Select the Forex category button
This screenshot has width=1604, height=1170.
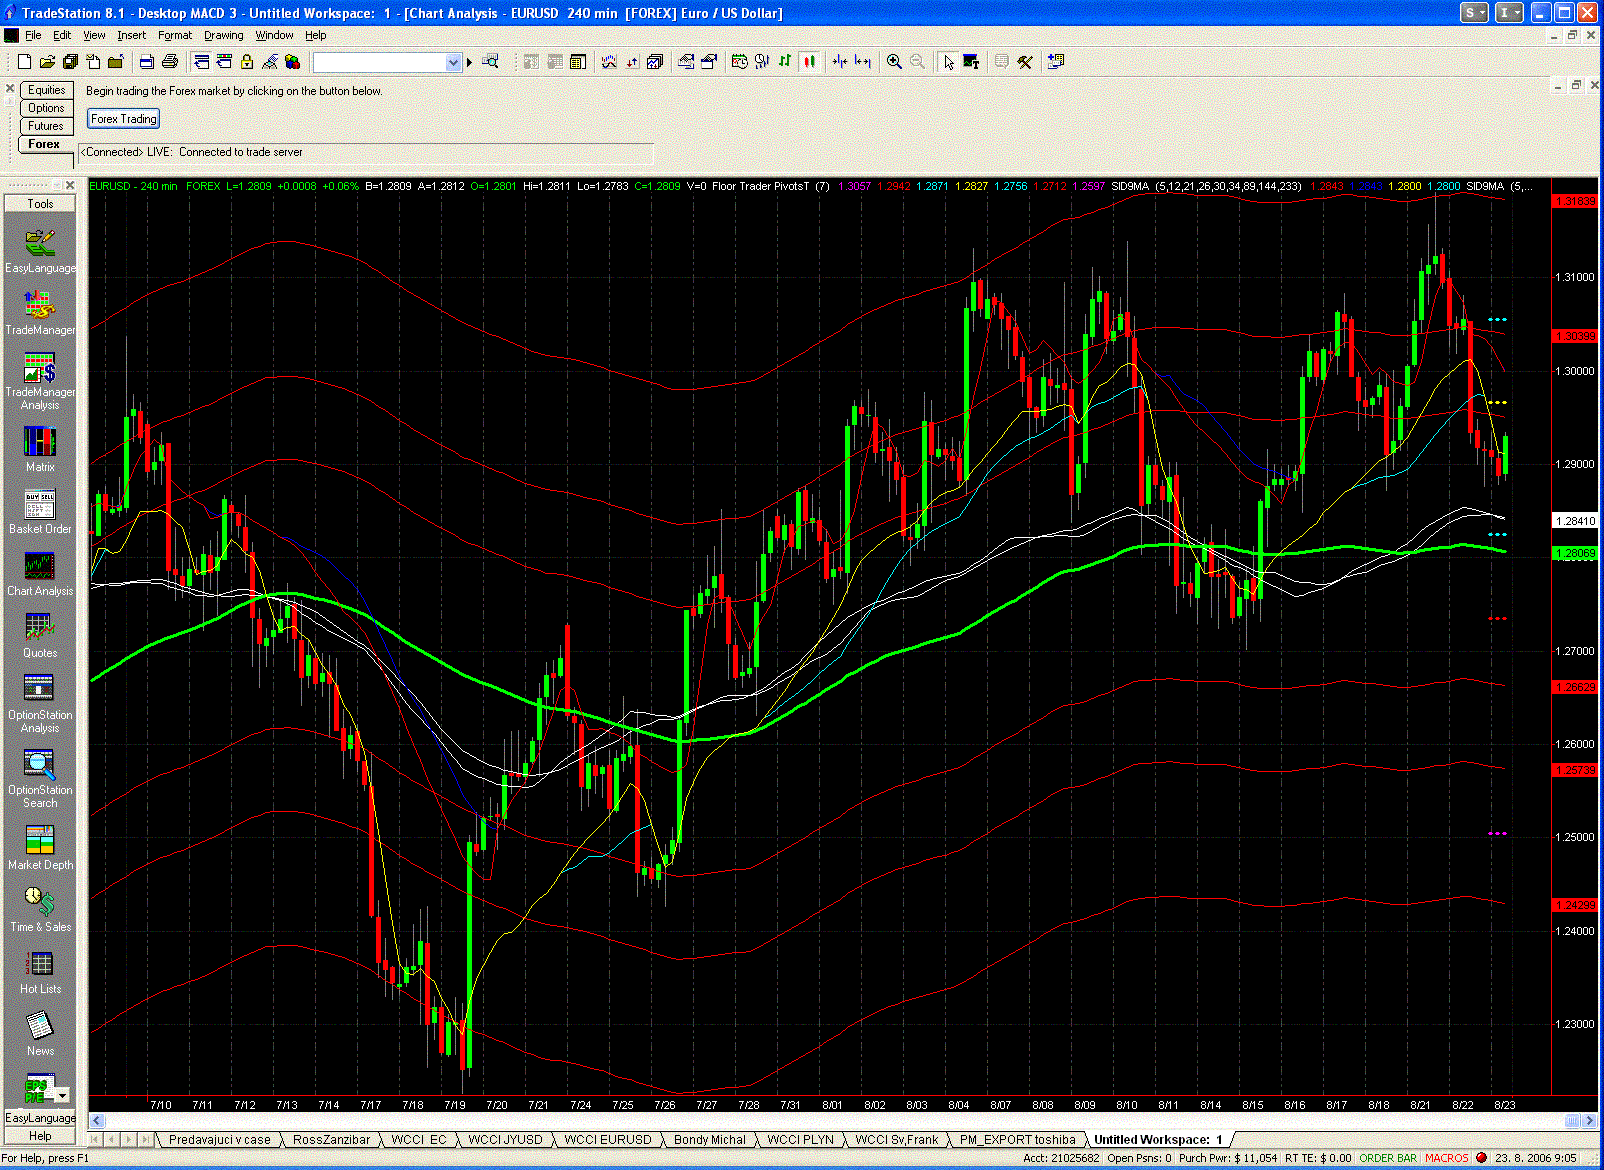(46, 144)
